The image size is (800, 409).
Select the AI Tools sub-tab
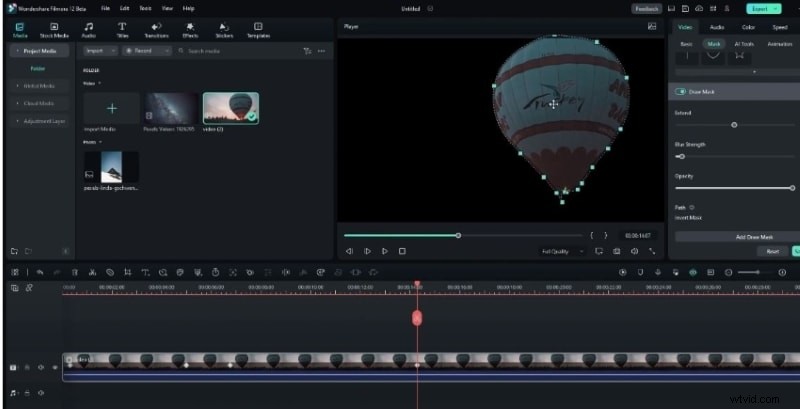click(x=744, y=44)
